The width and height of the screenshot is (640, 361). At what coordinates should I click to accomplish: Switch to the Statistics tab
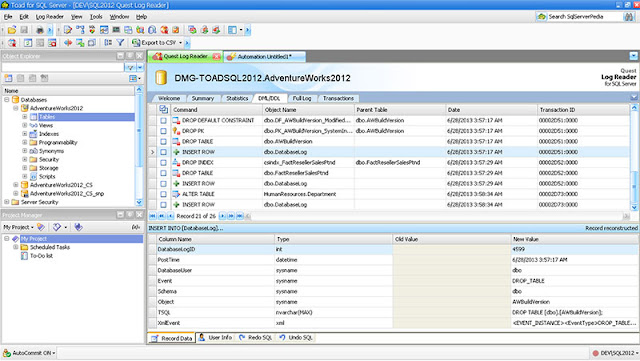(x=237, y=98)
